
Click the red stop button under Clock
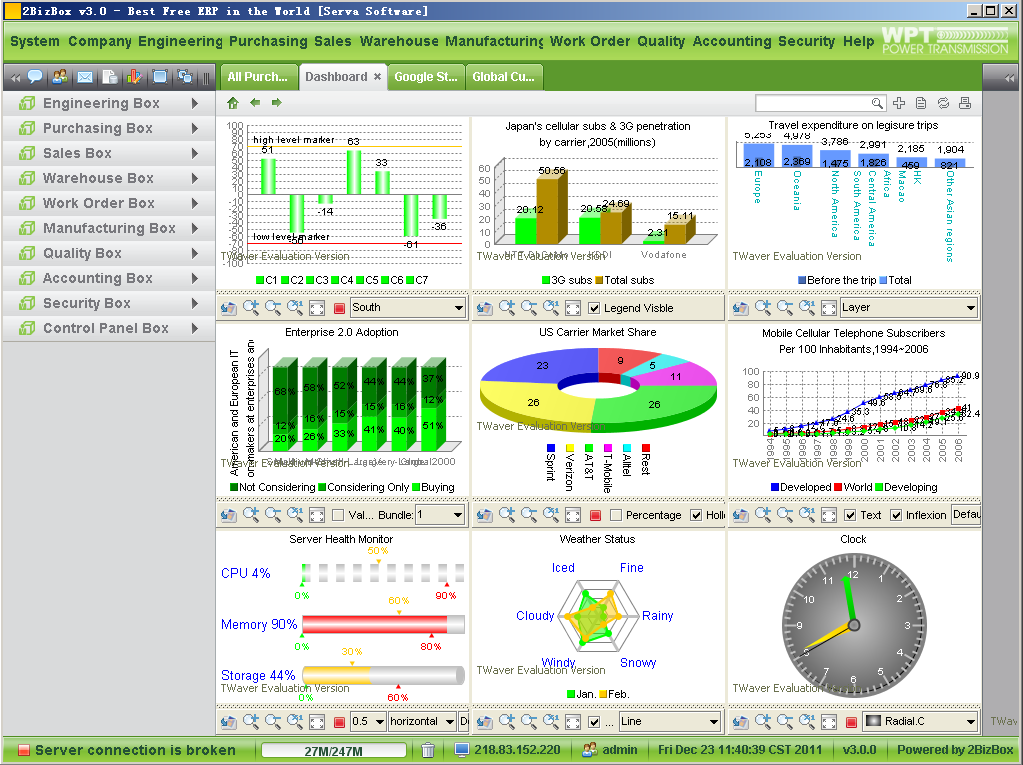851,722
